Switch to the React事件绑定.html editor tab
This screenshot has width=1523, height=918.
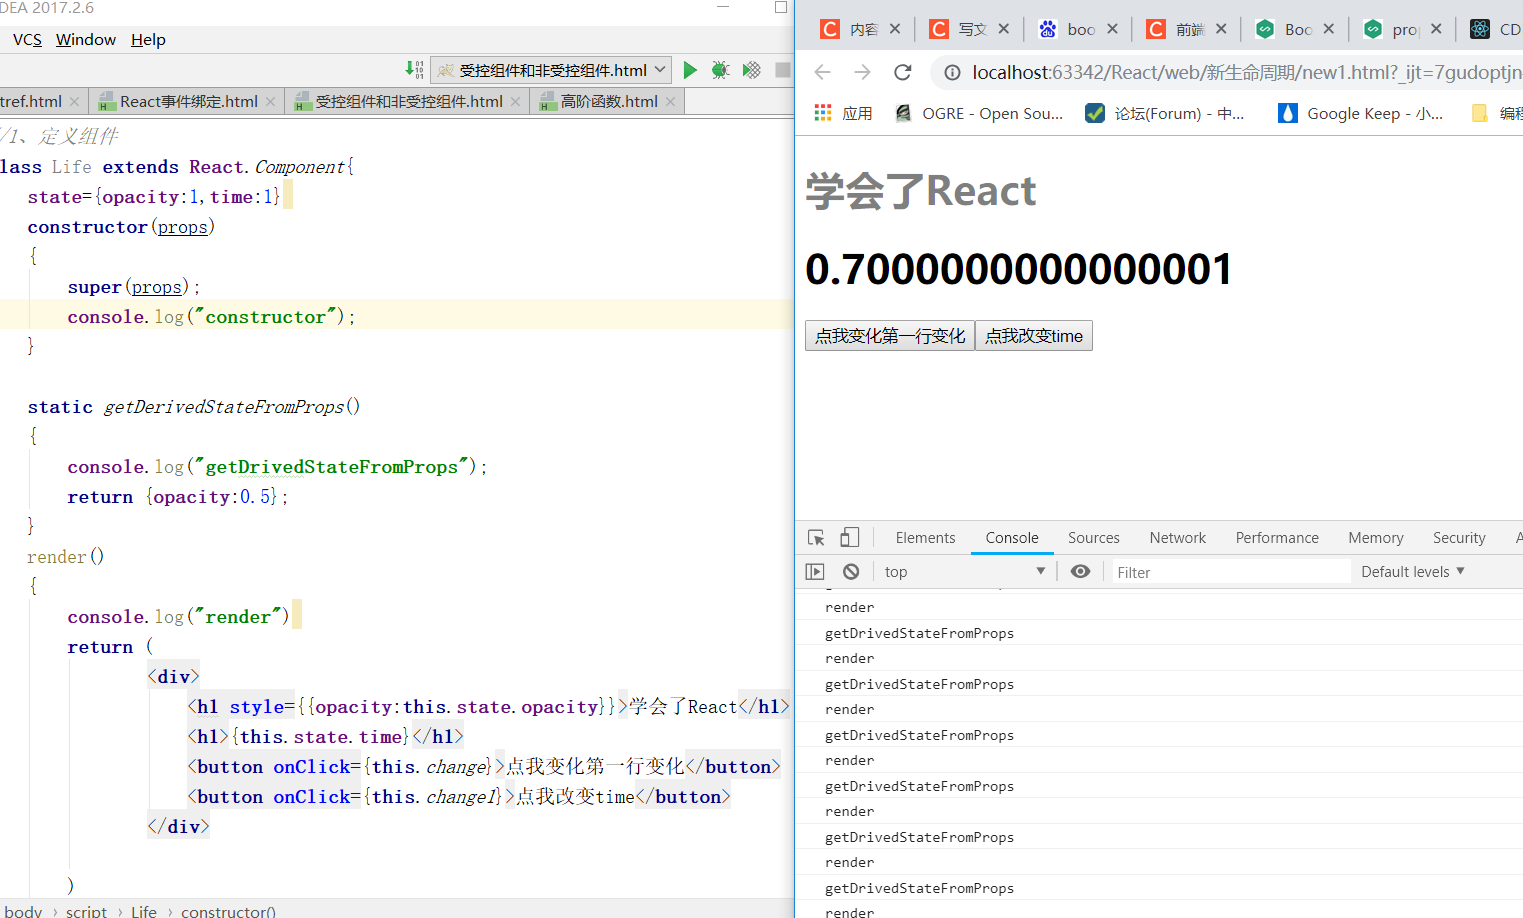pos(188,102)
